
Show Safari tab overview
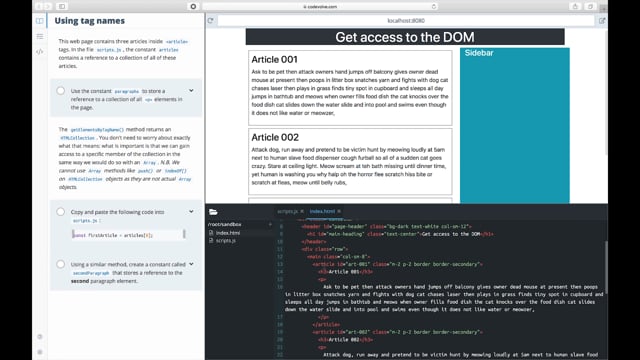[x=590, y=7]
